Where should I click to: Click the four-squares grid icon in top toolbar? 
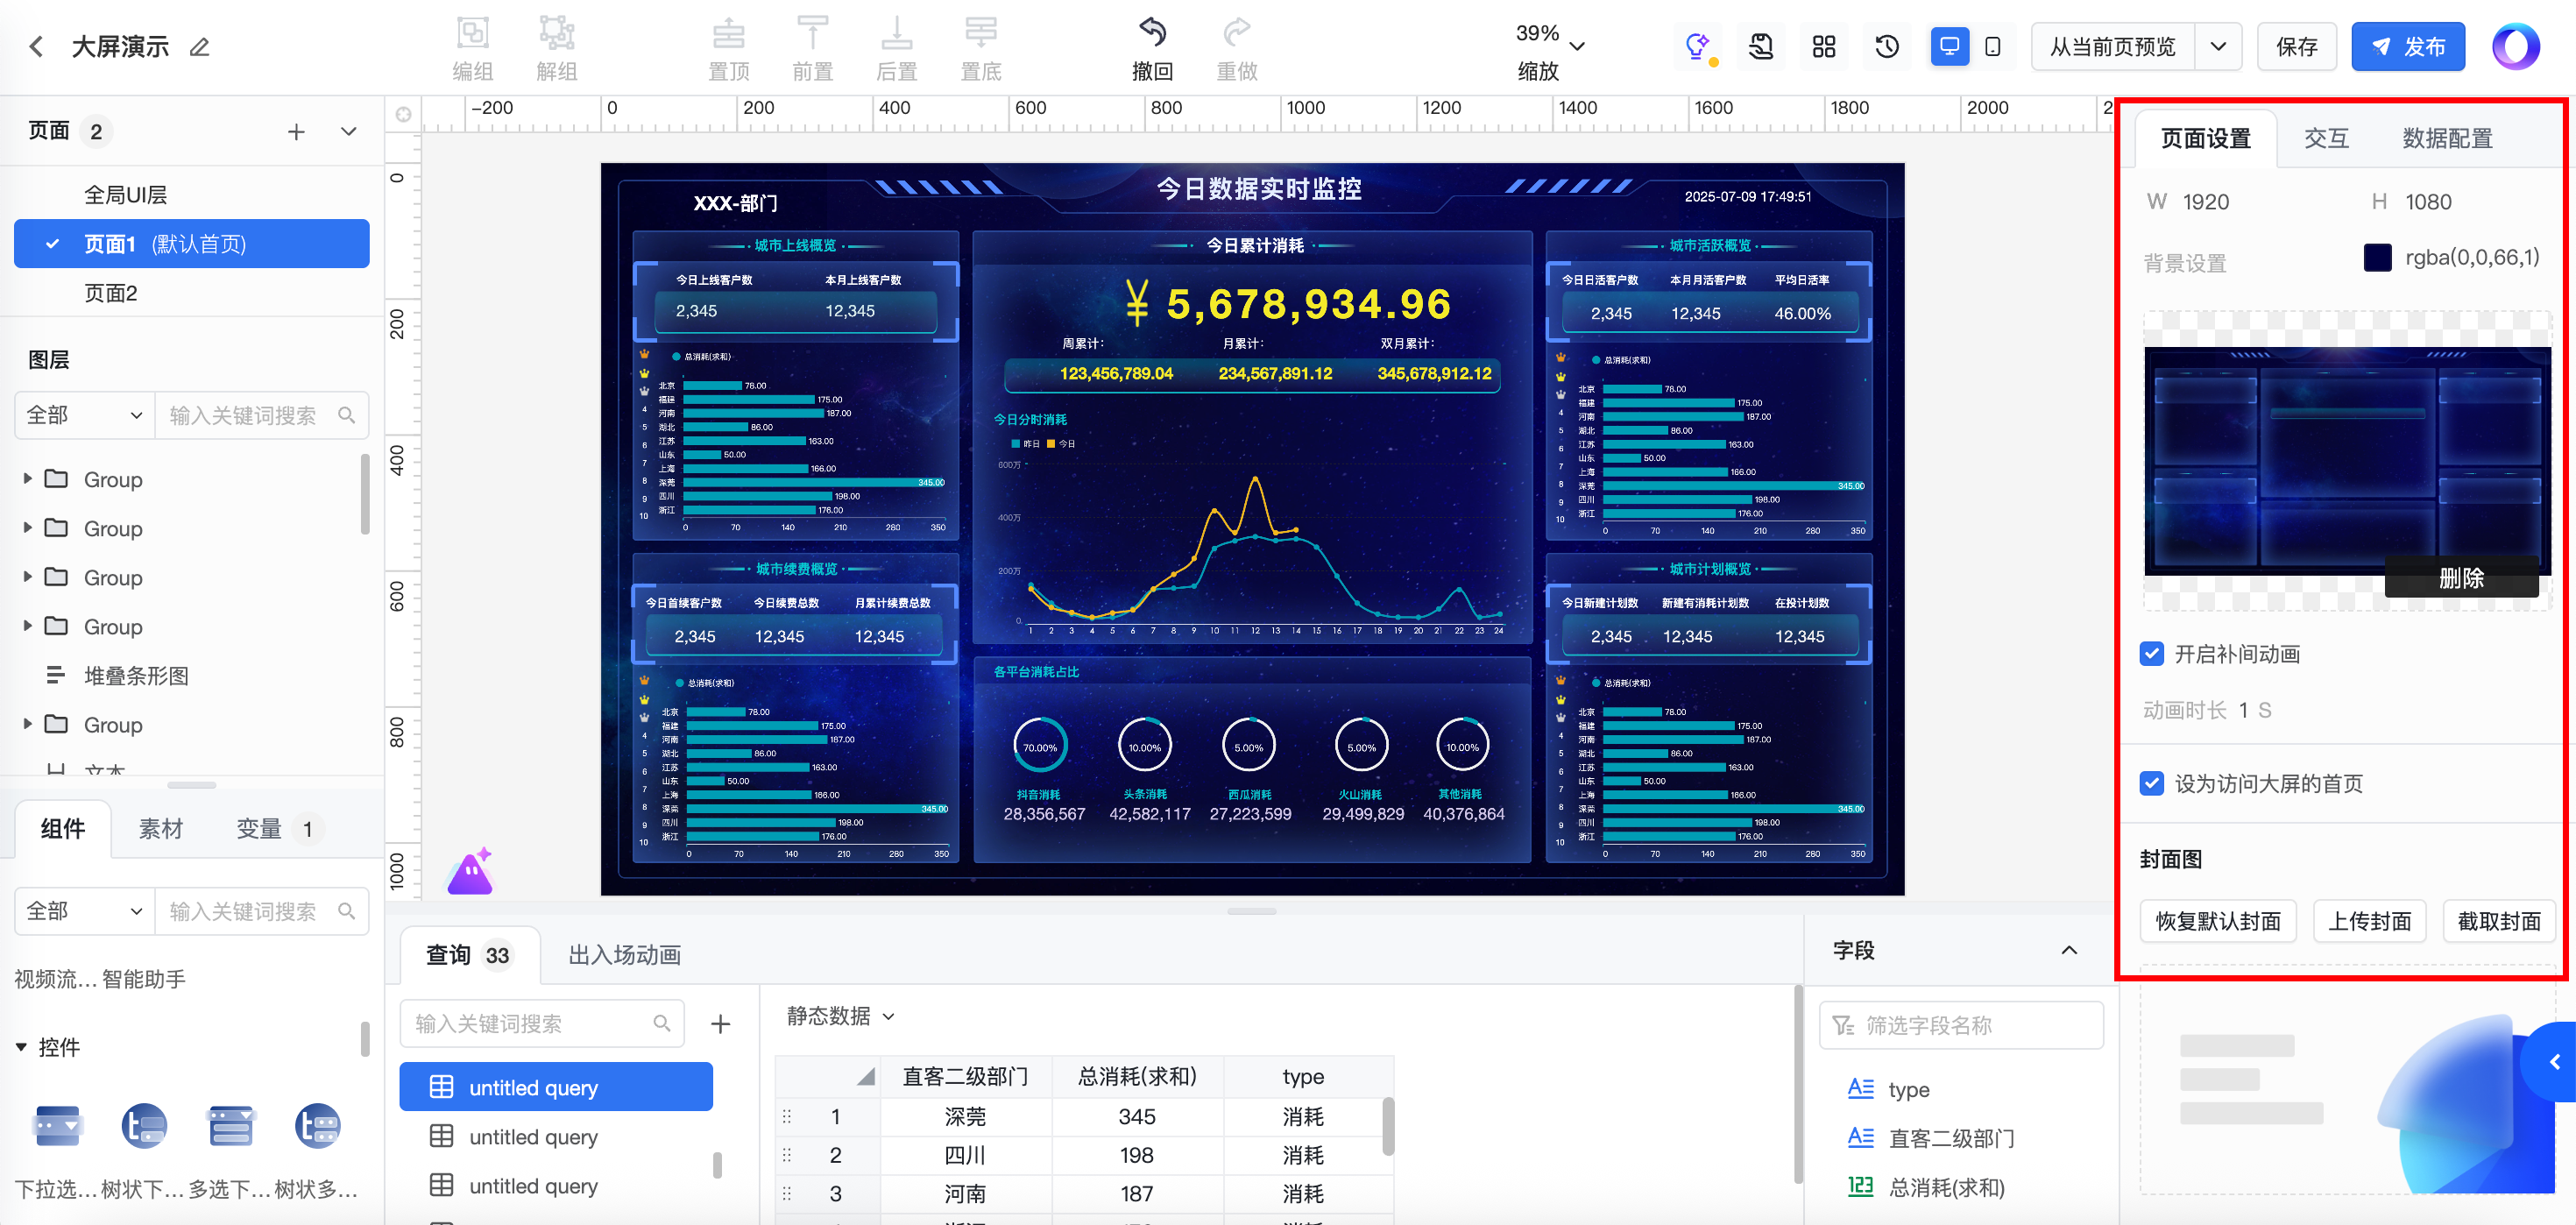coord(1823,47)
